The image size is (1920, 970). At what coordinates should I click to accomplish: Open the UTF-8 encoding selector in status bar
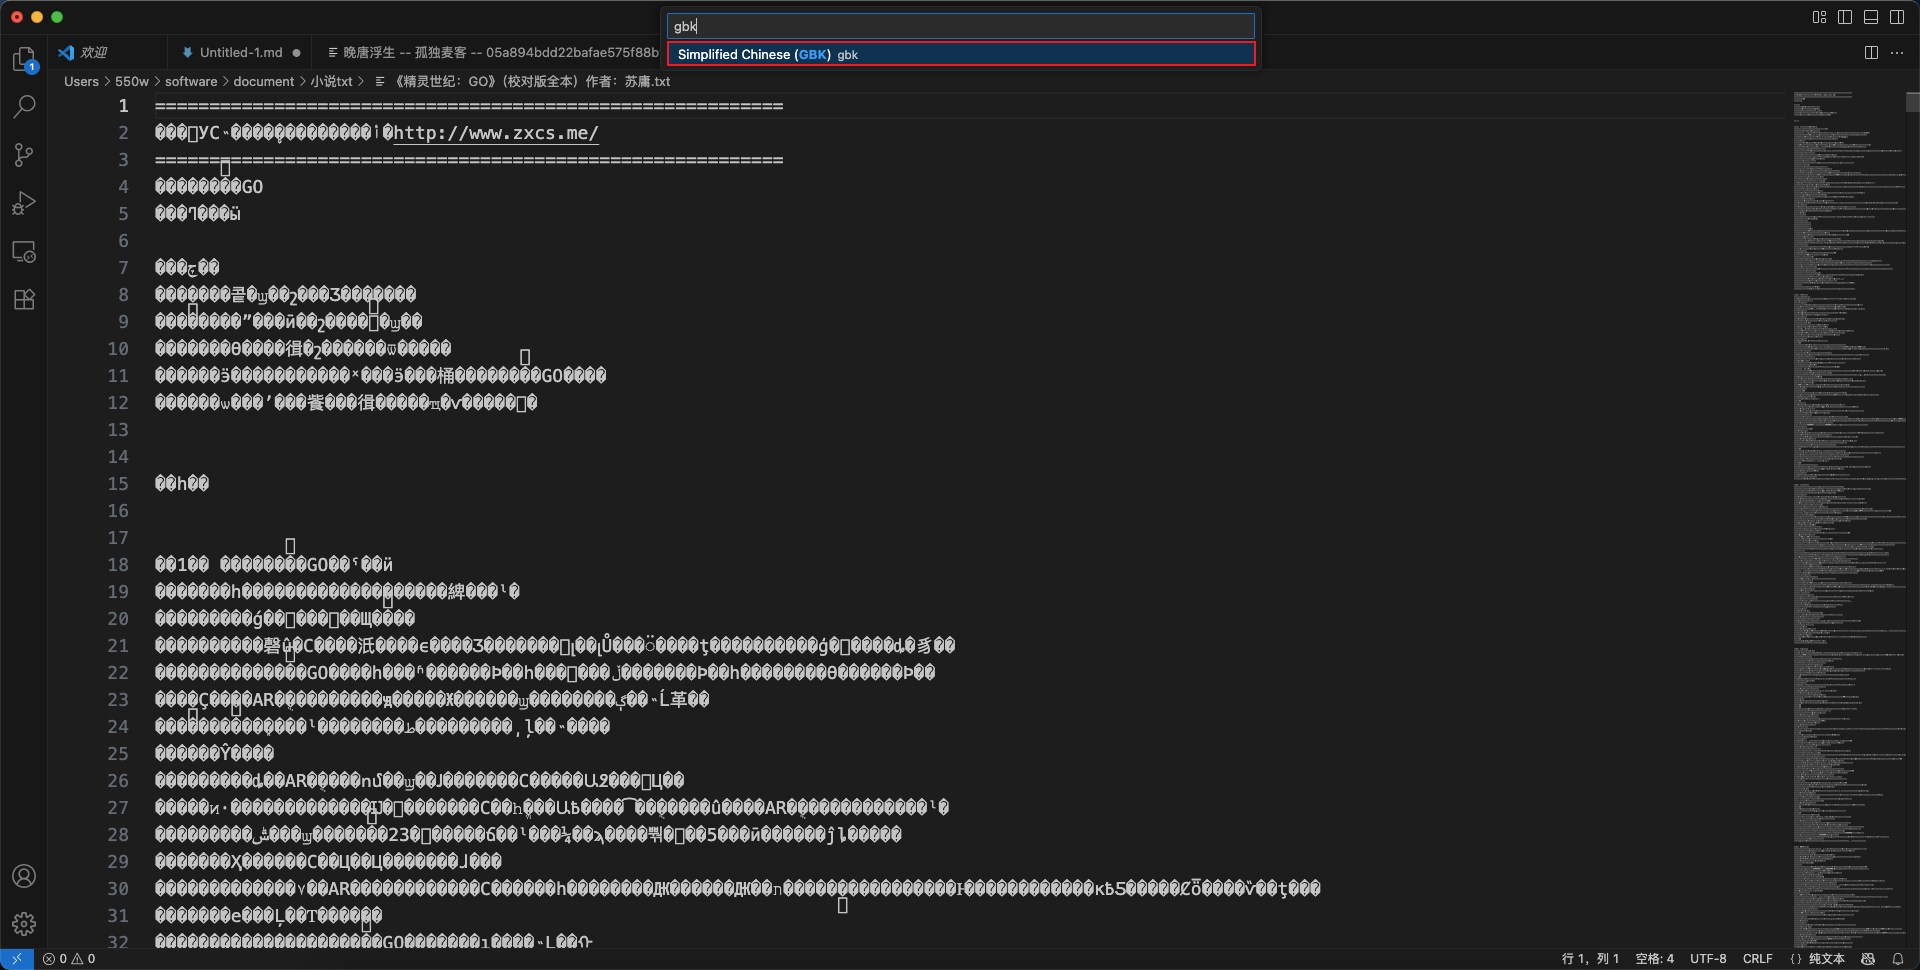1707,958
